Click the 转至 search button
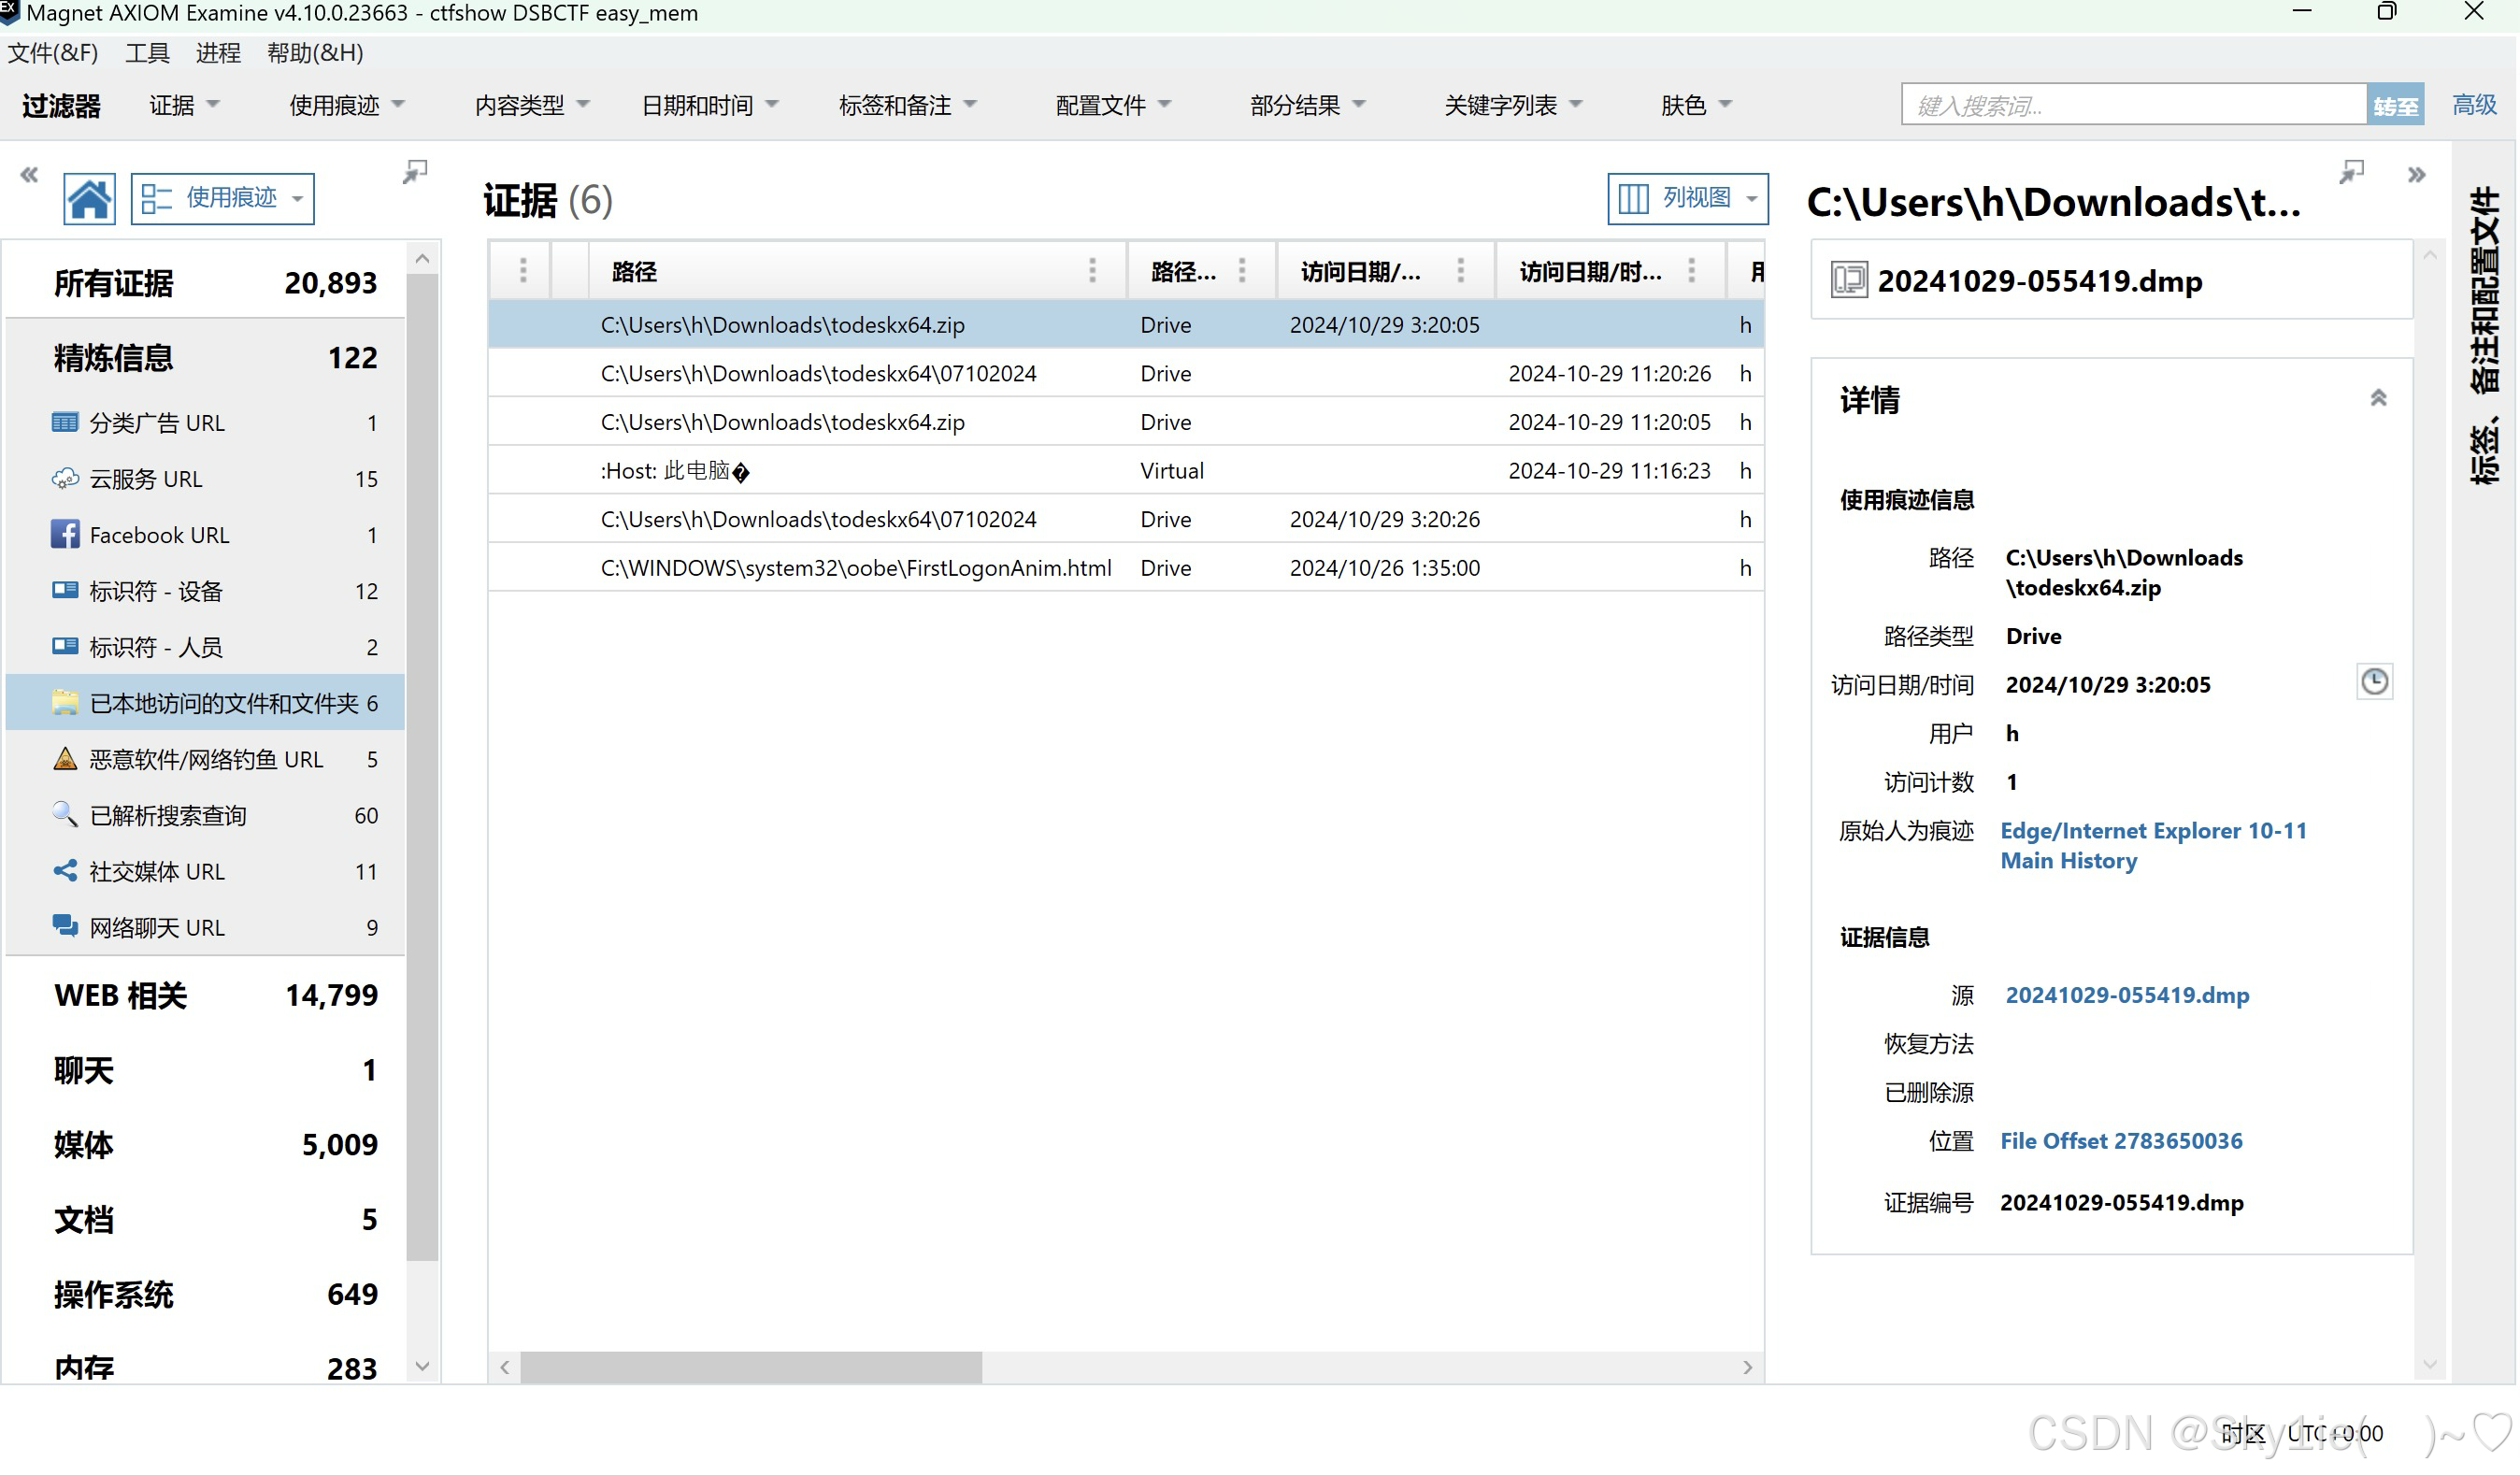The width and height of the screenshot is (2520, 1475). pos(2395,104)
